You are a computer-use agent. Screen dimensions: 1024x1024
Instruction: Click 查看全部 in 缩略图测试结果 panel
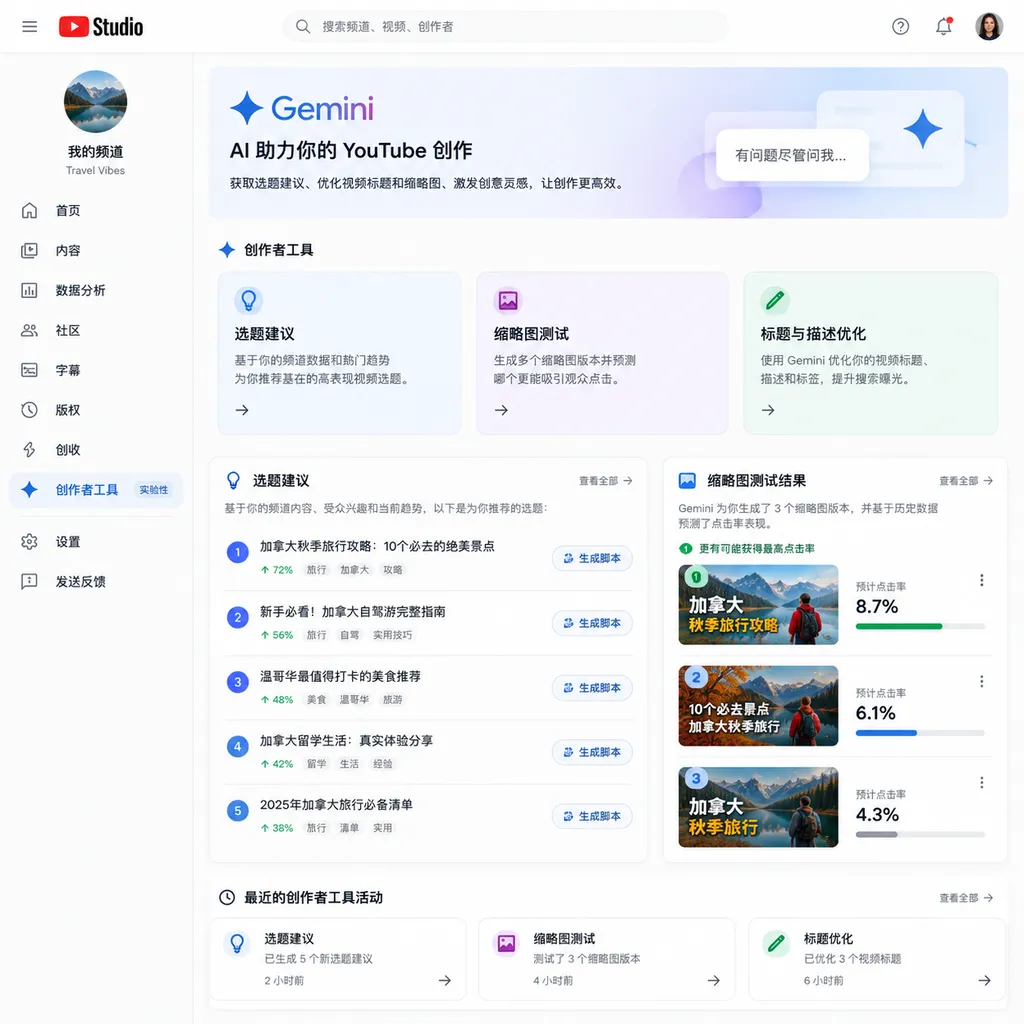[x=966, y=481]
